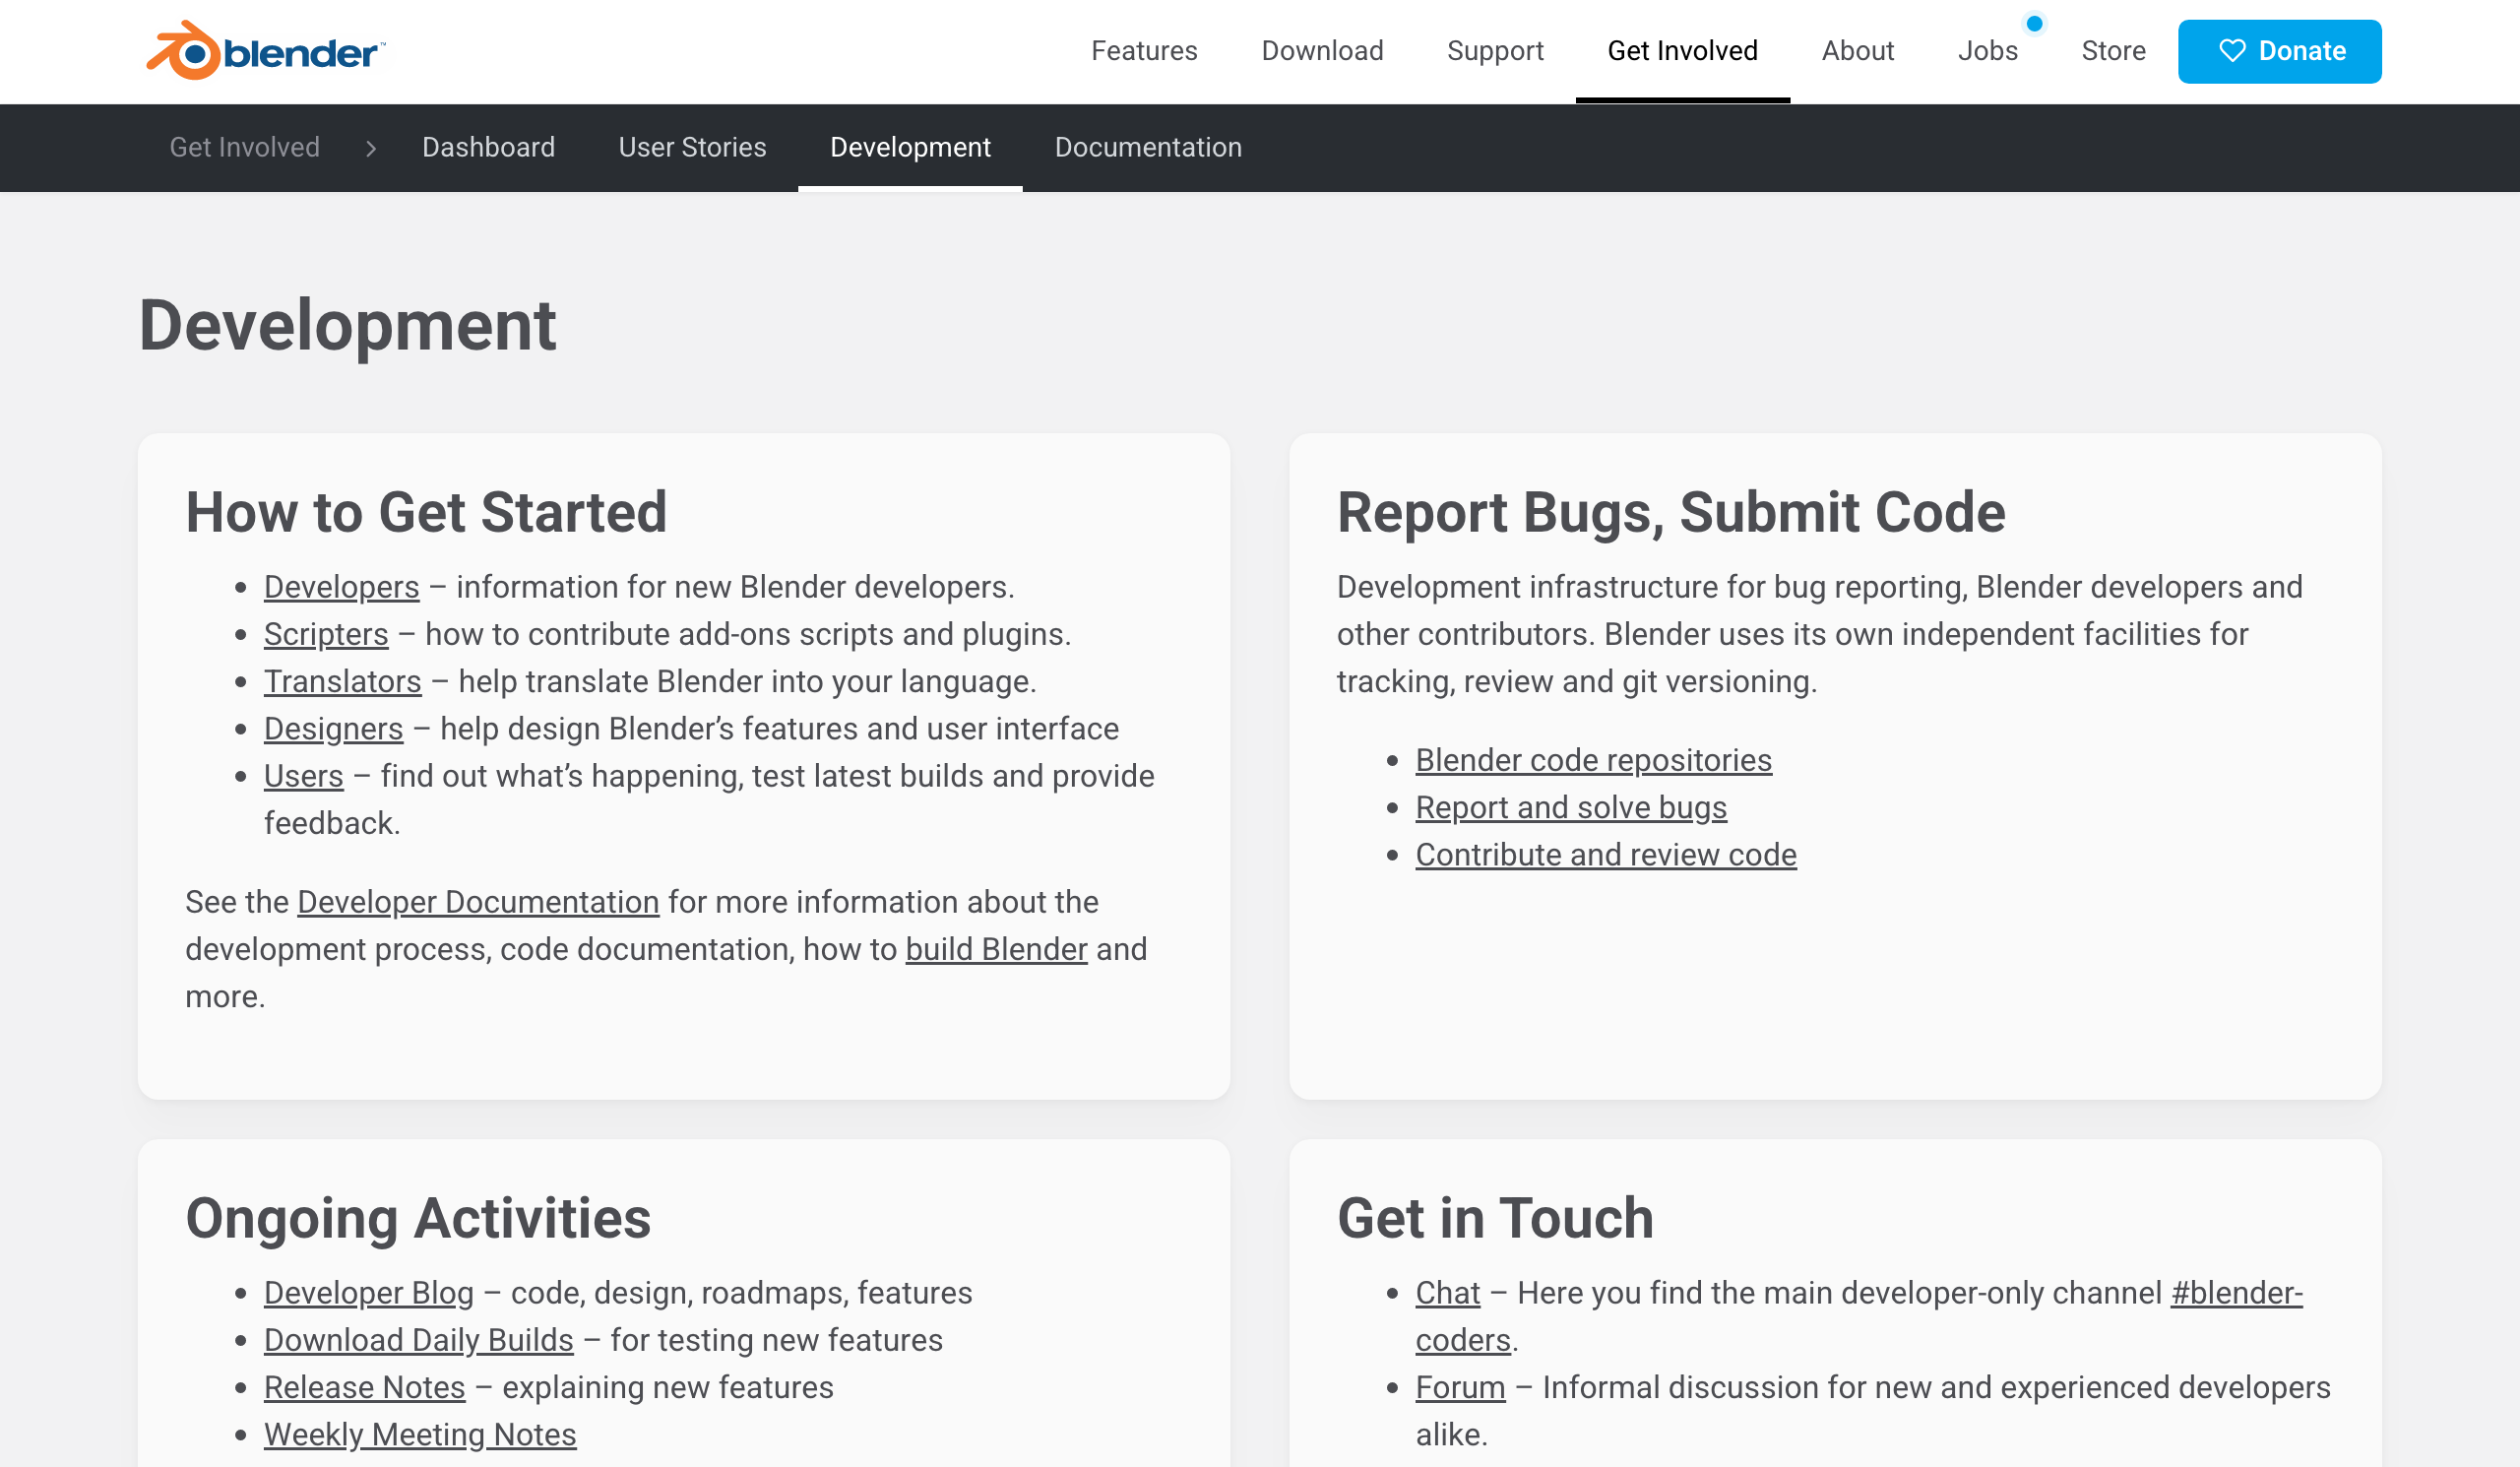Viewport: 2520px width, 1467px height.
Task: Click the Get in Touch heading
Action: [x=1495, y=1218]
